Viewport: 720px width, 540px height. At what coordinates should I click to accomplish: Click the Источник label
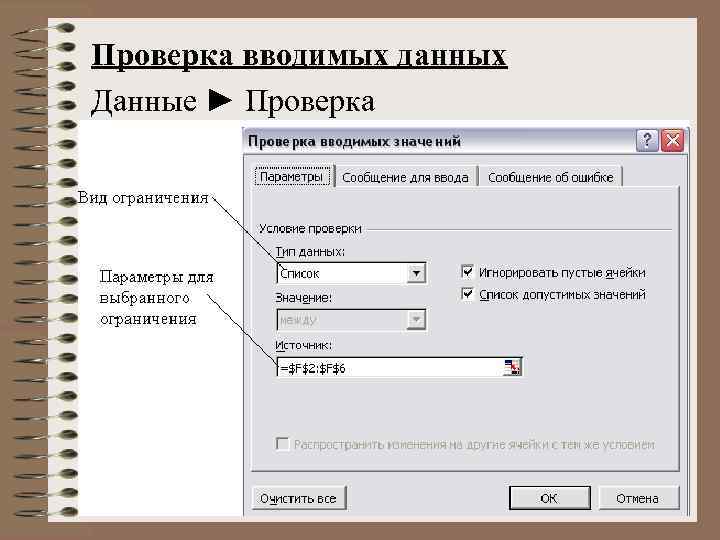[304, 345]
